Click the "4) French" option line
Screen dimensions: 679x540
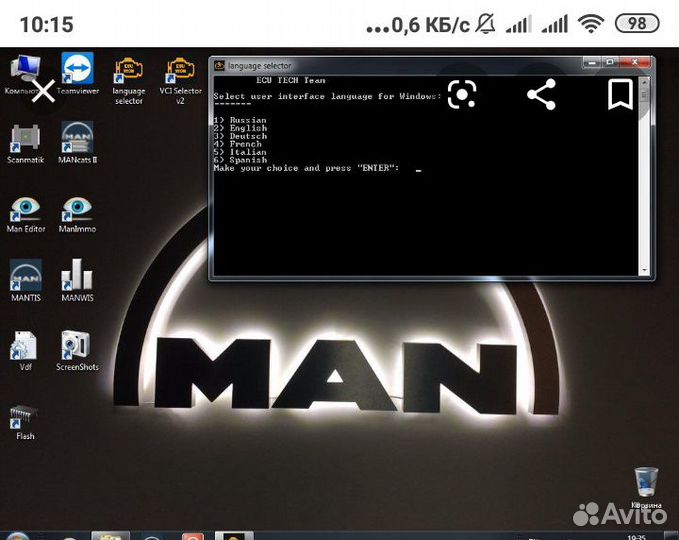238,144
